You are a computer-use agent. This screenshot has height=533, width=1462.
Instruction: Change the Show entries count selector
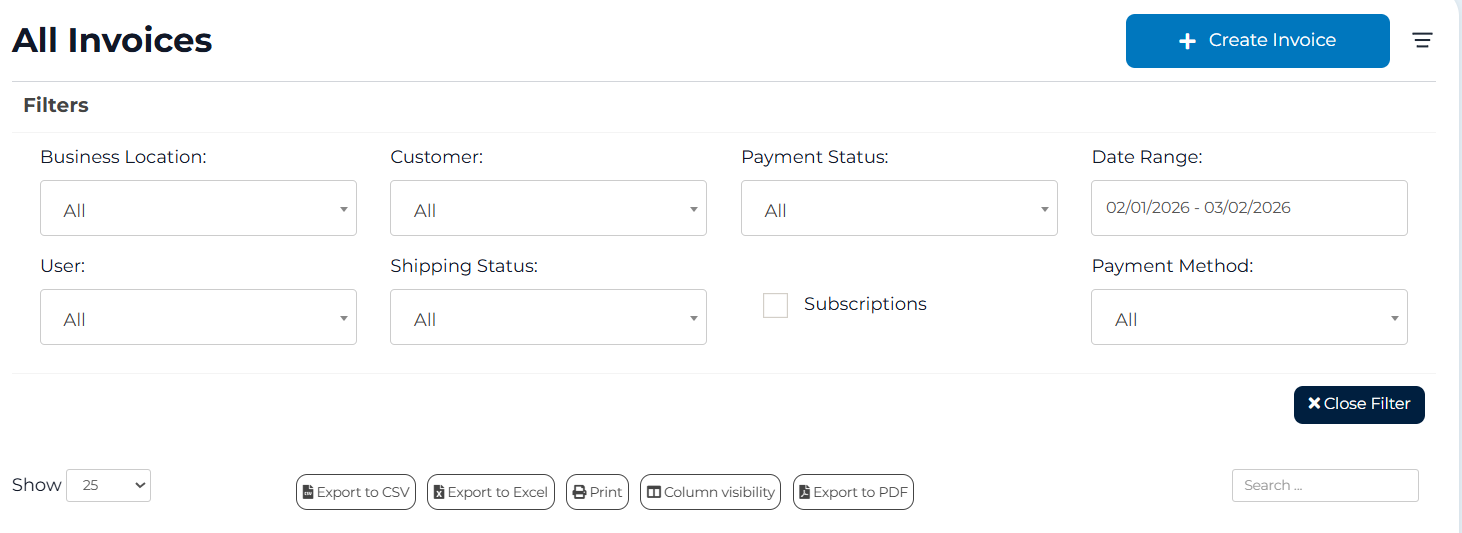[x=108, y=485]
